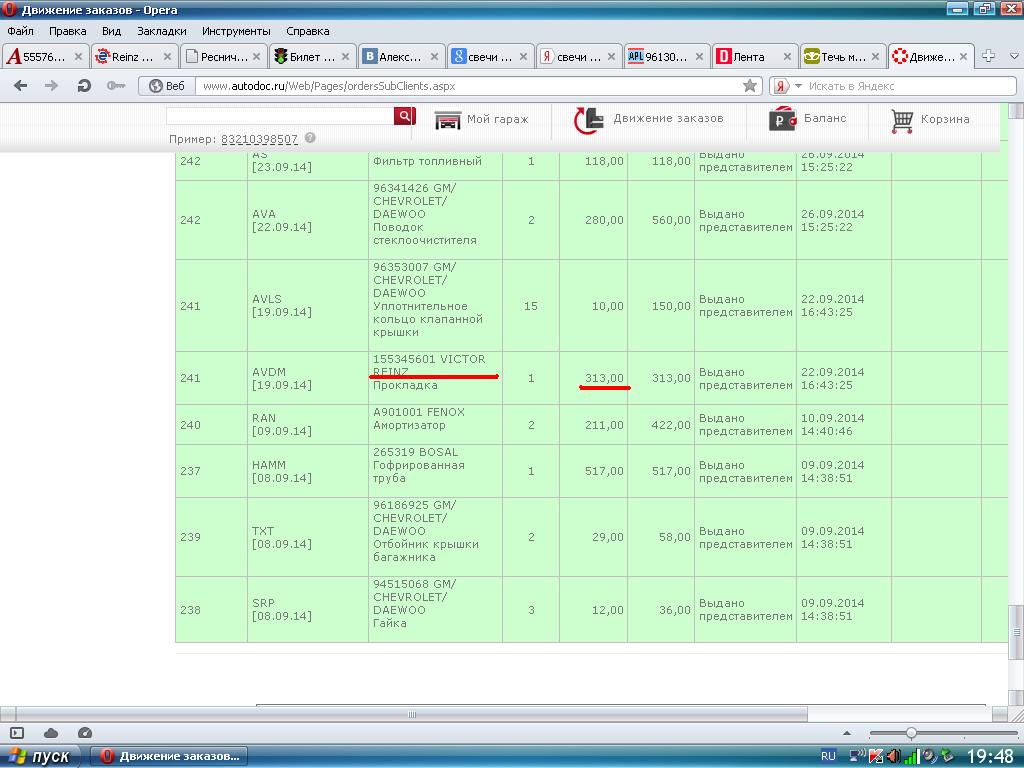The height and width of the screenshot is (768, 1024).
Task: Reload the page in Opera
Action: tap(84, 86)
